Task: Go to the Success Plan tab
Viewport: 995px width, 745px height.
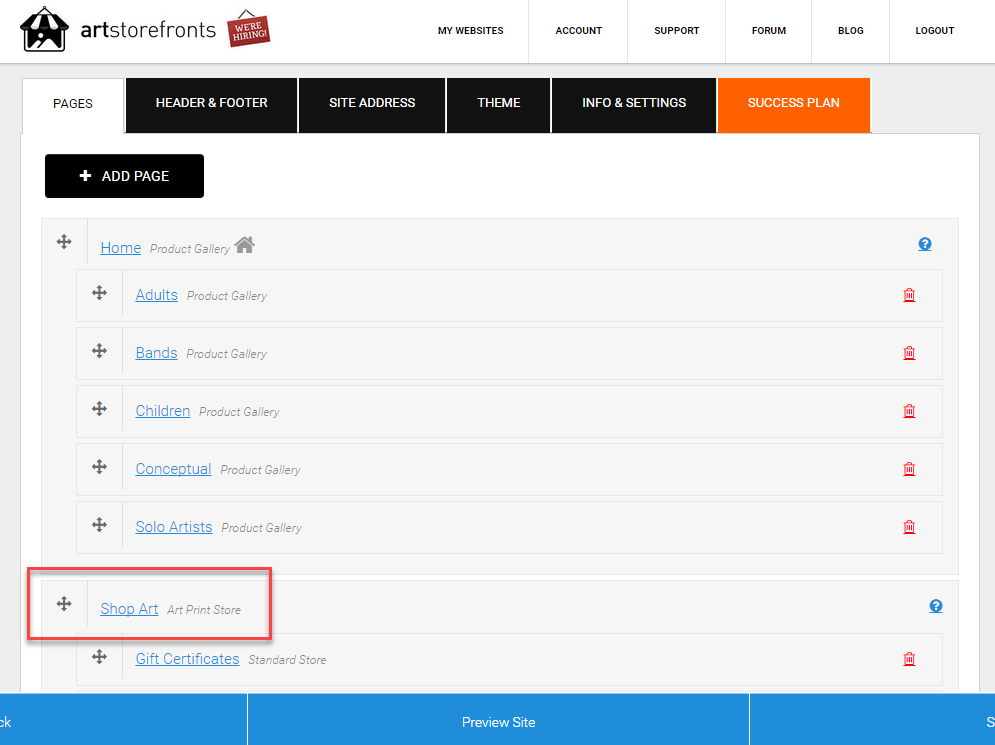Action: [x=794, y=105]
